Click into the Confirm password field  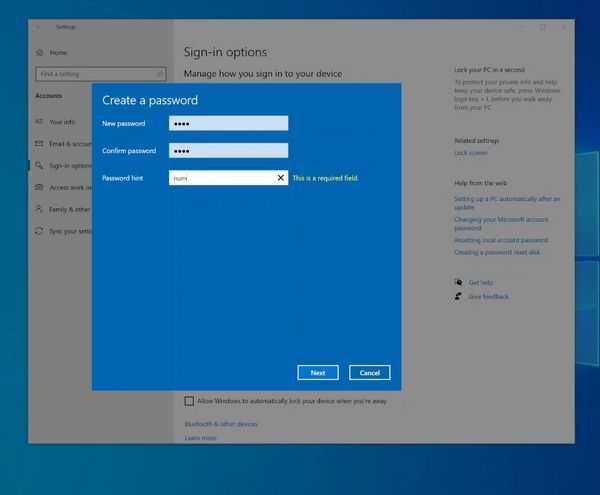(228, 151)
